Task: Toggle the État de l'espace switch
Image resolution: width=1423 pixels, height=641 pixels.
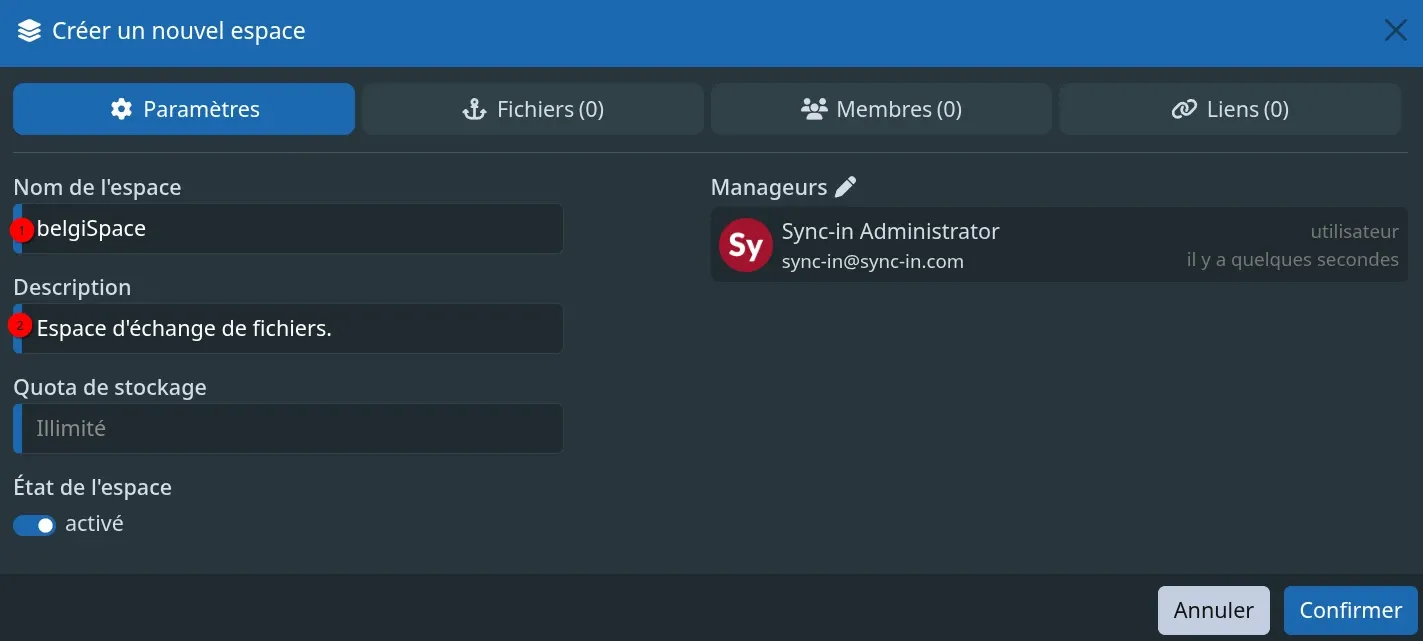Action: click(35, 525)
